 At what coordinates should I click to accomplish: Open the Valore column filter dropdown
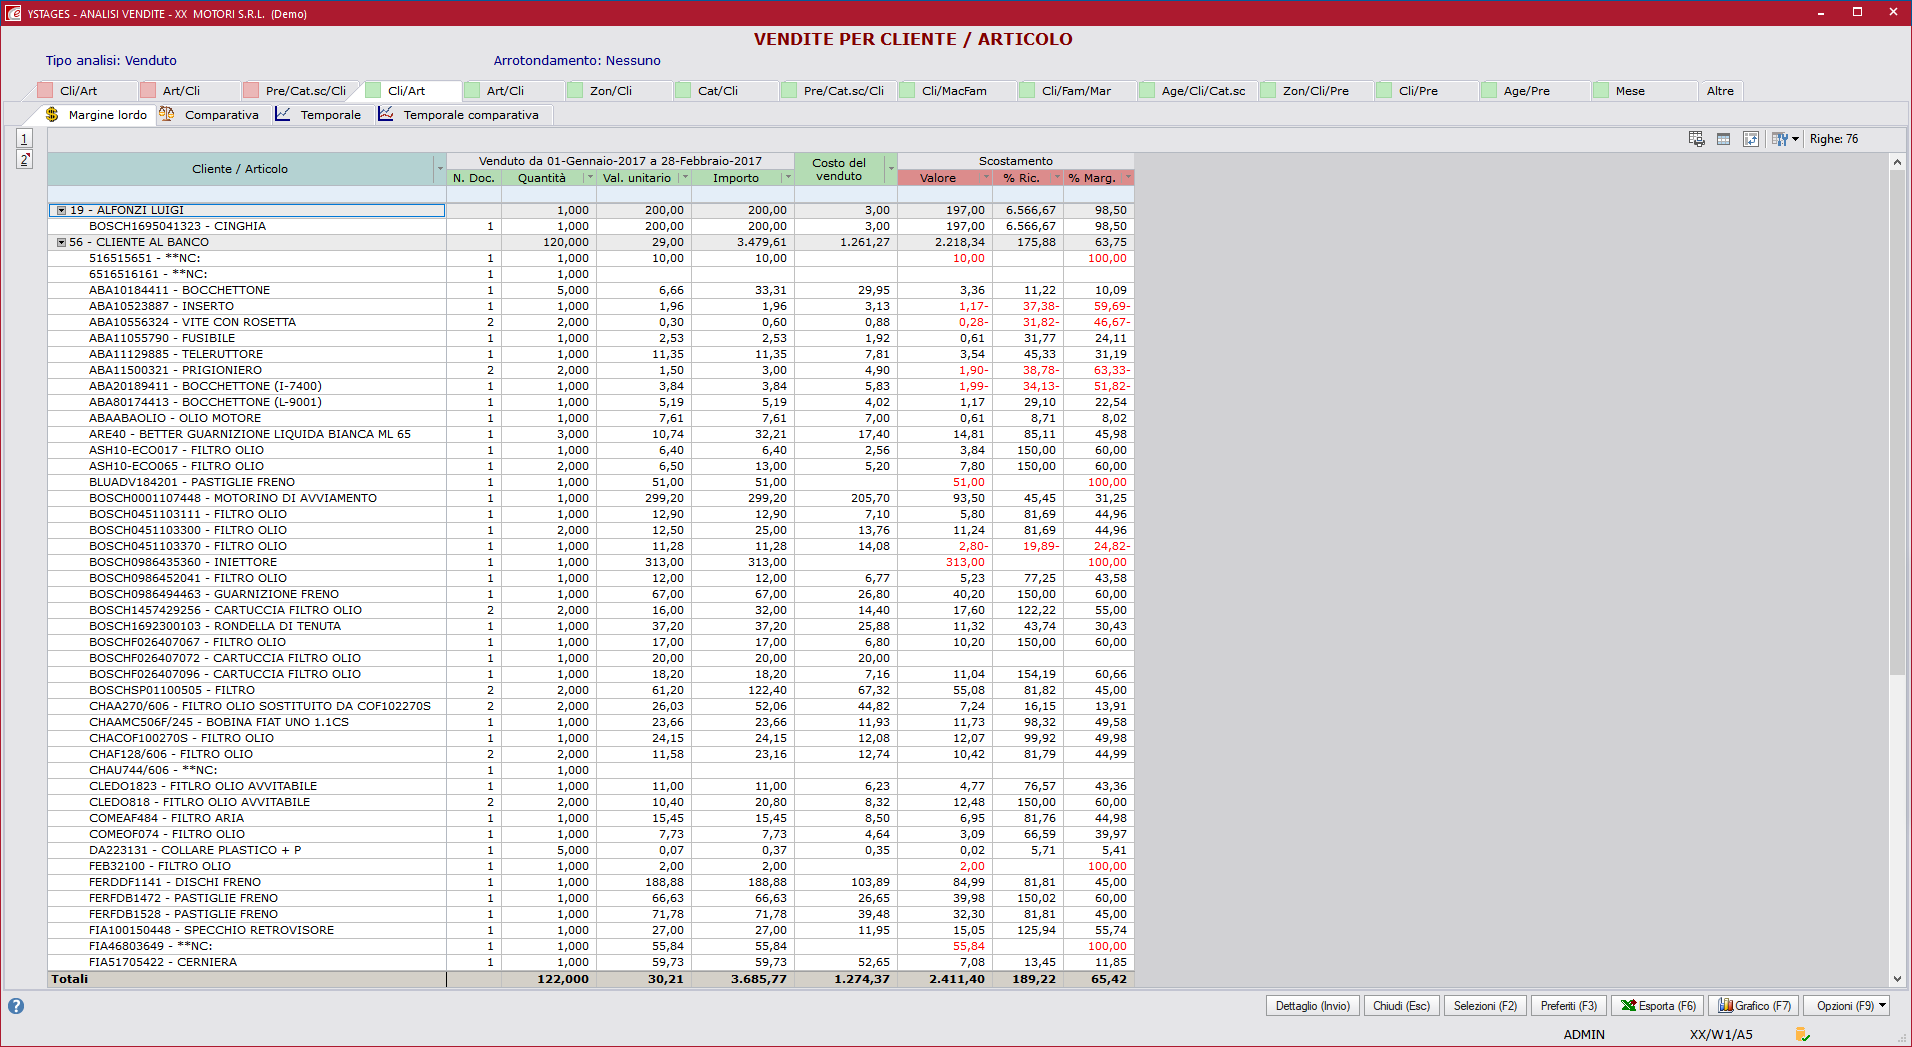click(x=986, y=178)
